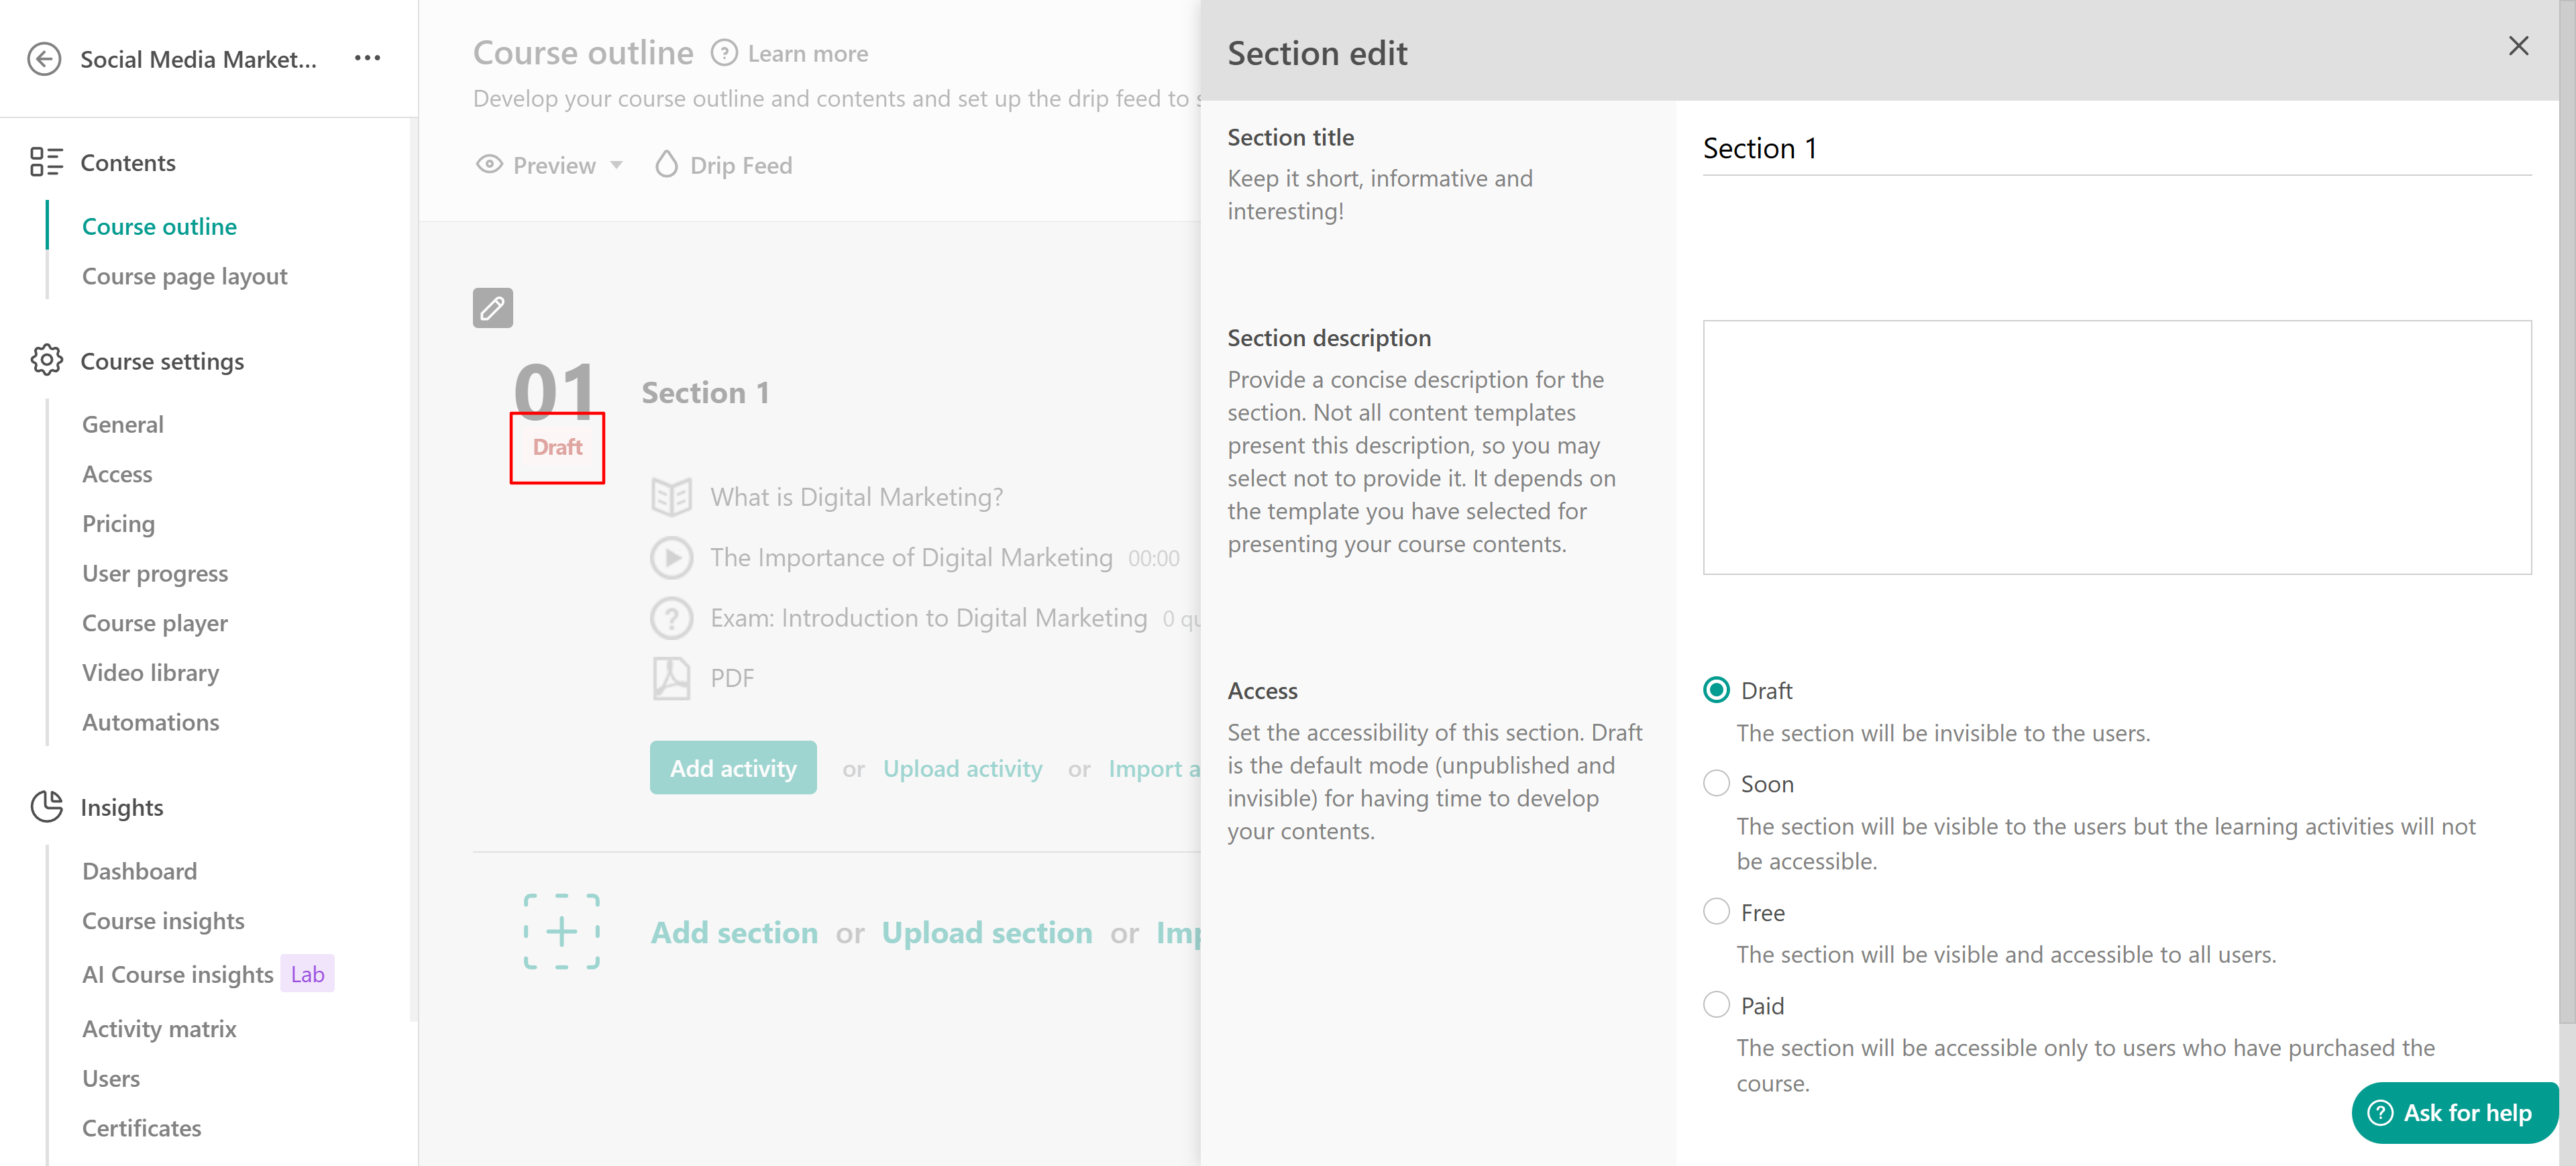Click the Drip Feed droplet icon
Viewport: 2576px width, 1166px height.
tap(666, 165)
